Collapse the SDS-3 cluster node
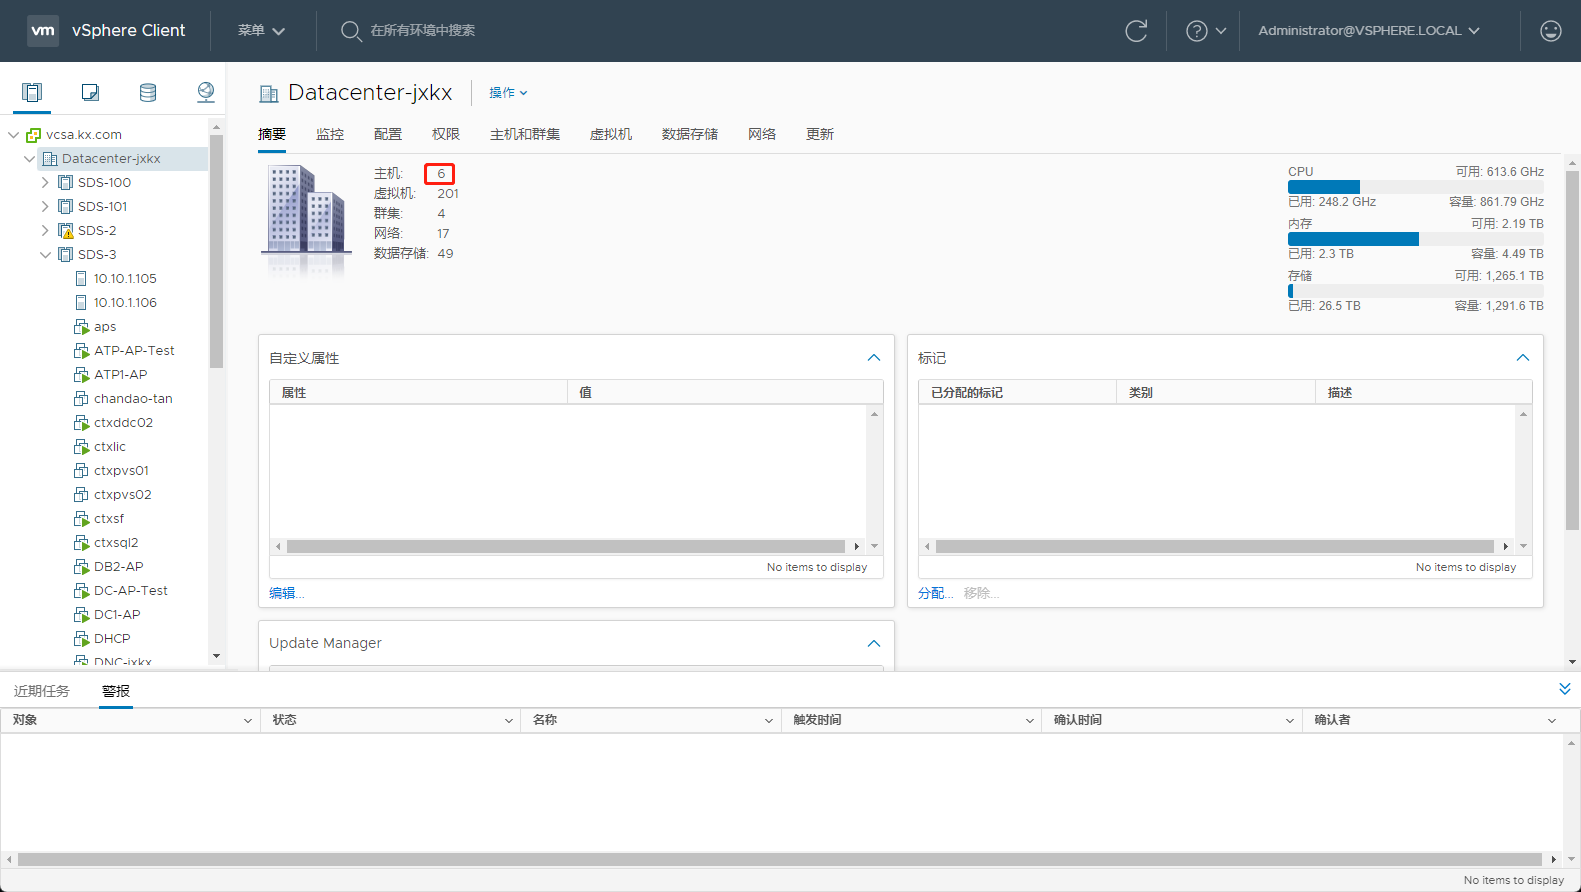Screen dimensions: 1581x892 [45, 255]
